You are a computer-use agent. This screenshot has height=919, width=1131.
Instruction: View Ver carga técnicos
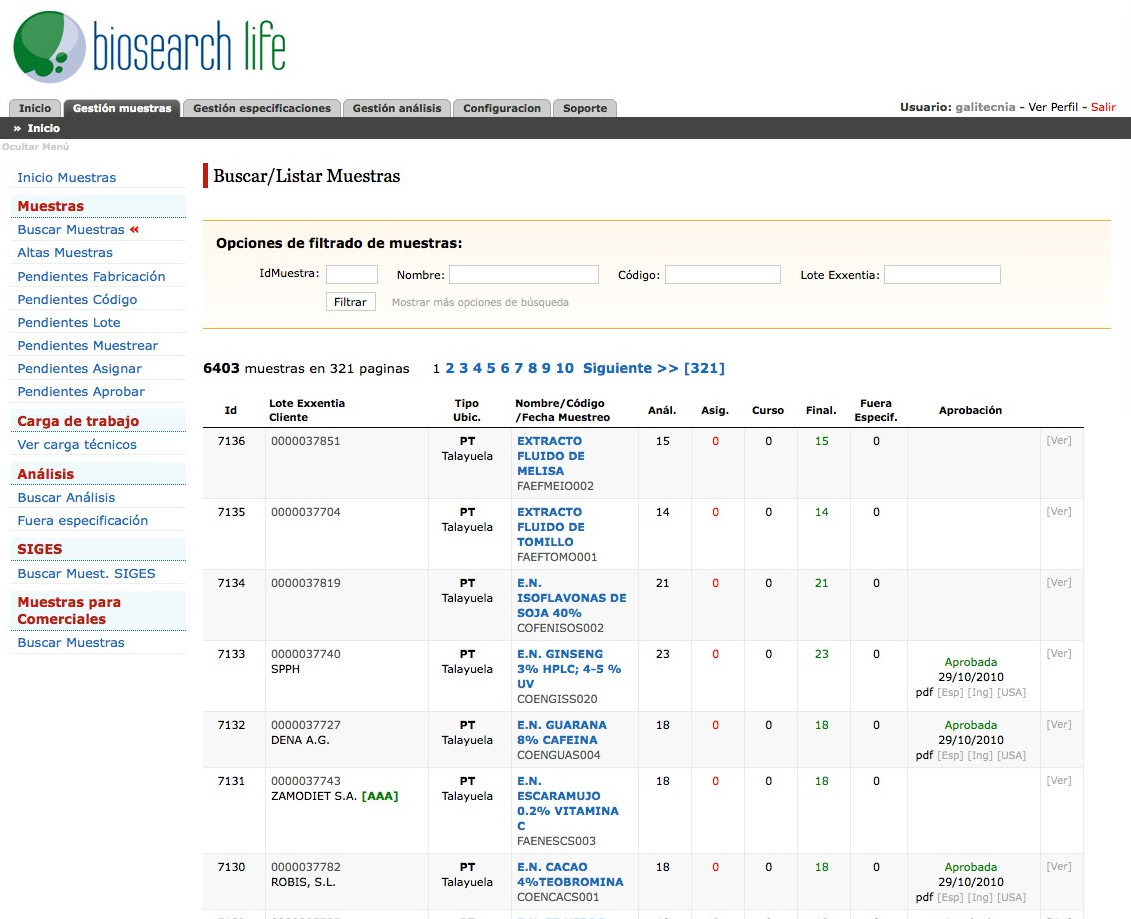76,444
